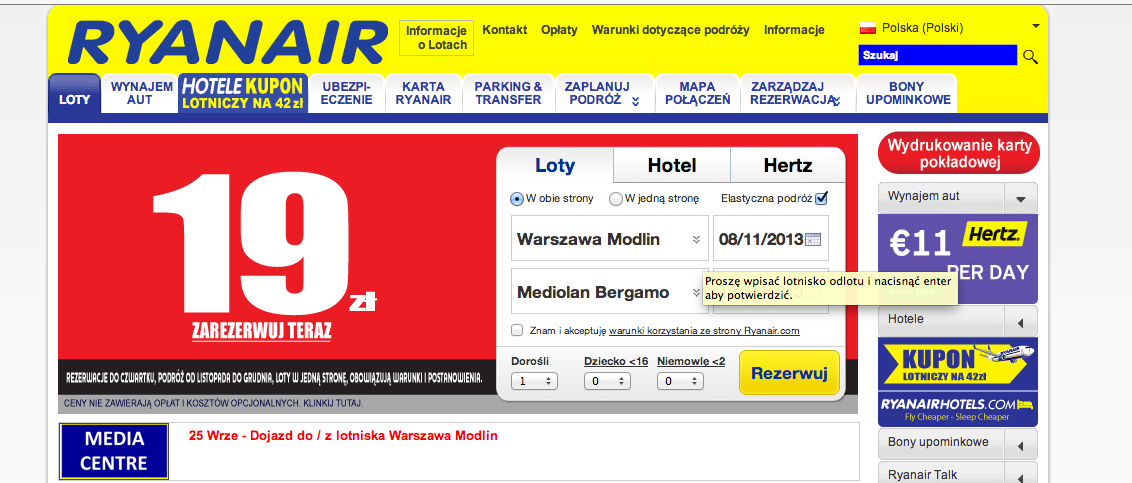Open the Kontakt link

point(505,30)
